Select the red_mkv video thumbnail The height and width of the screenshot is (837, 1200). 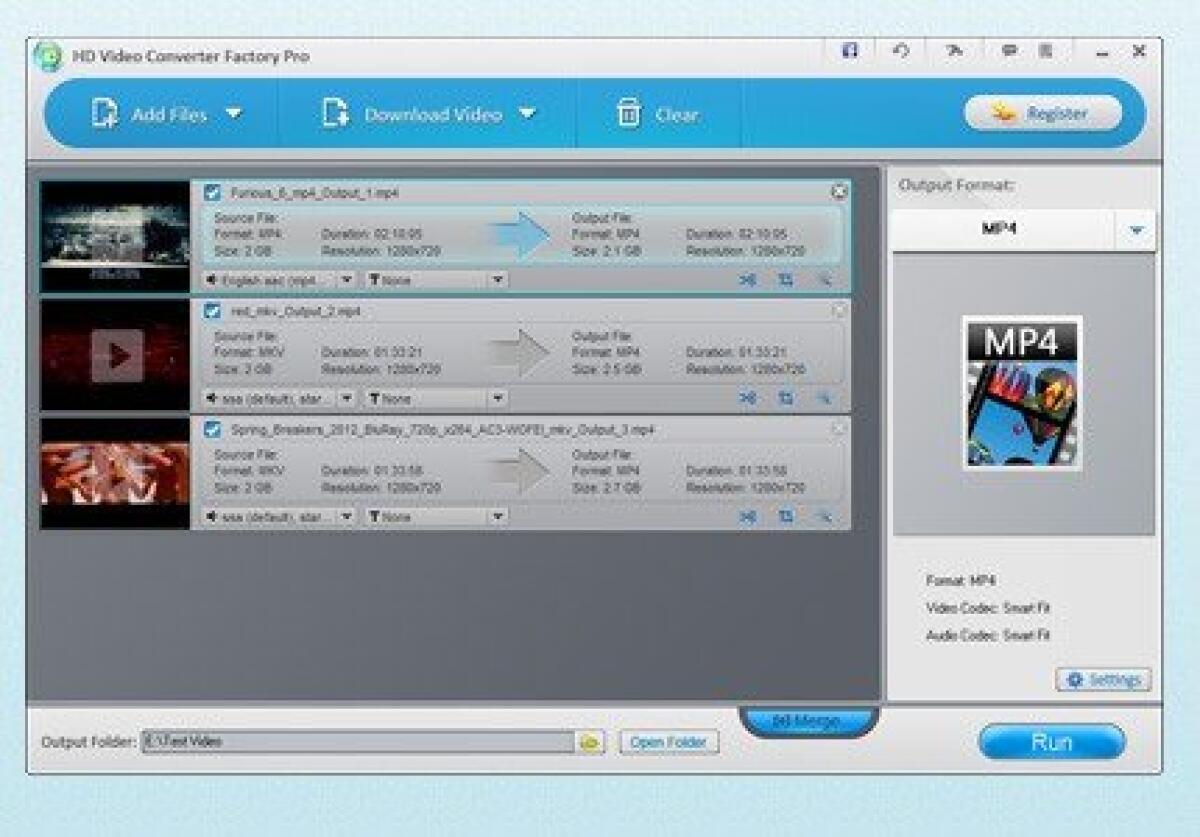115,354
